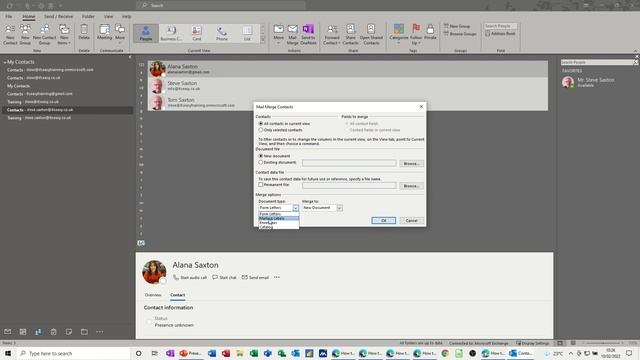The image size is (640, 360).
Task: Click the taskbar search box
Action: (73, 353)
